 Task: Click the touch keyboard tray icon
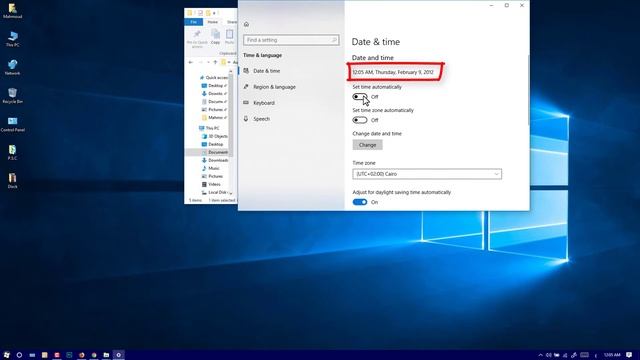coord(584,355)
